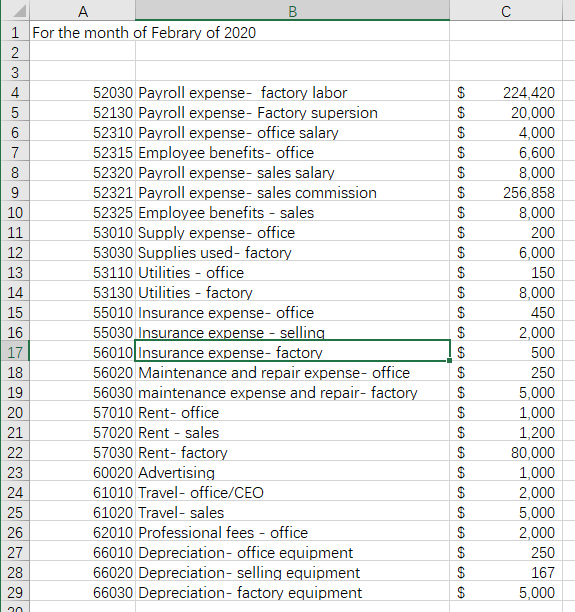Click amount cell 1,200
Image resolution: width=575 pixels, height=612 pixels.
click(x=506, y=432)
